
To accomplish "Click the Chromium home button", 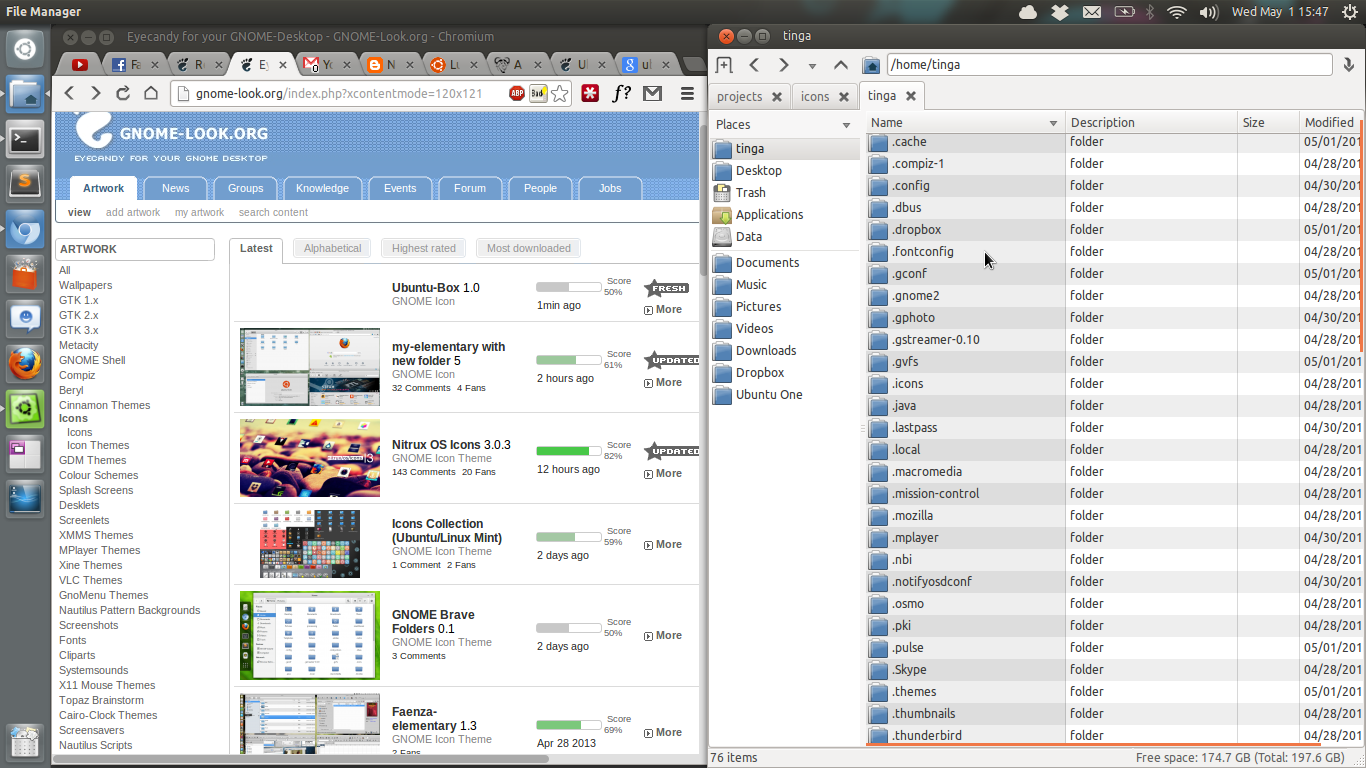I will 151,93.
